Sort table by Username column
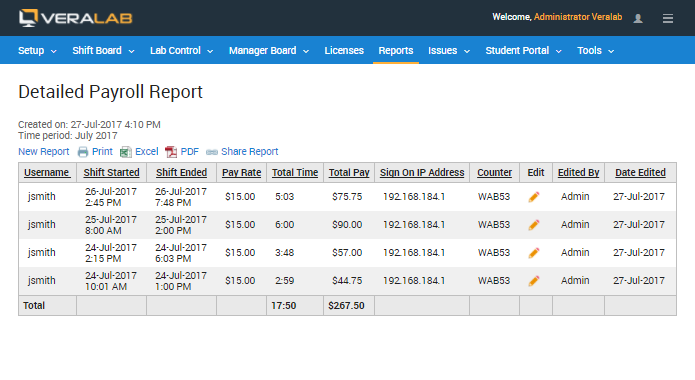 tap(47, 172)
